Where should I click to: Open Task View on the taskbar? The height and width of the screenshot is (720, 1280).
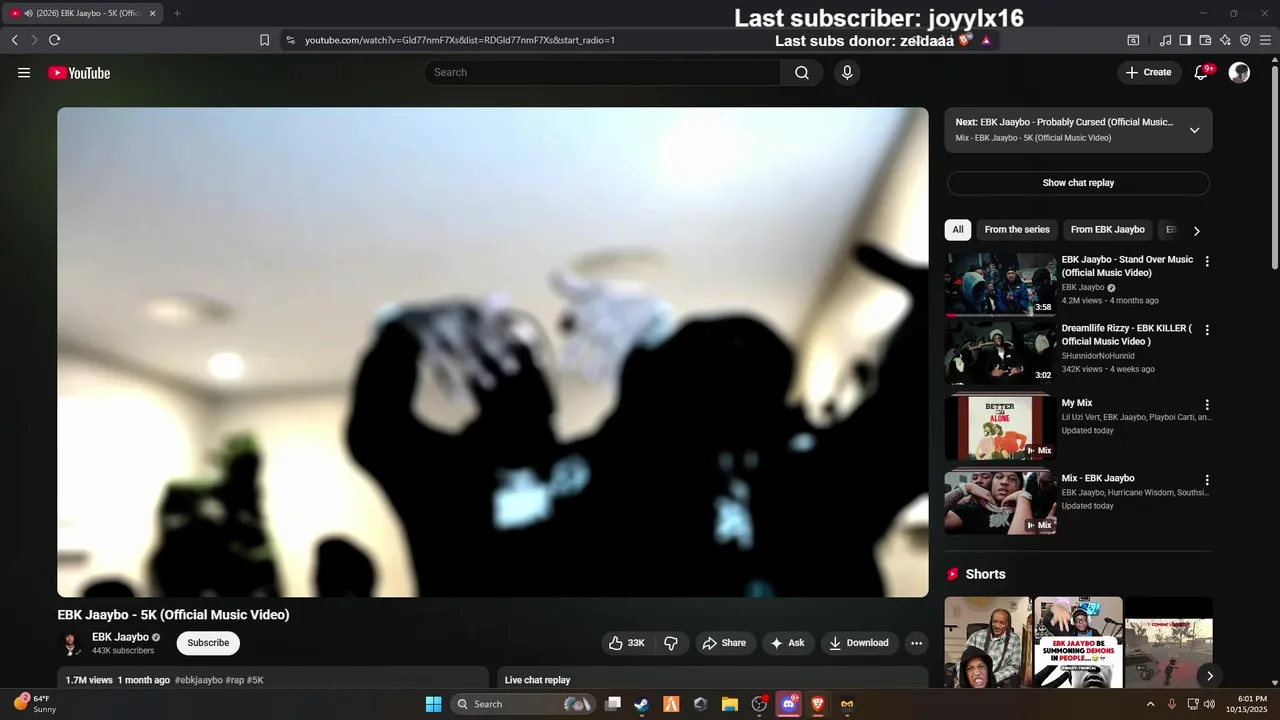pyautogui.click(x=613, y=704)
